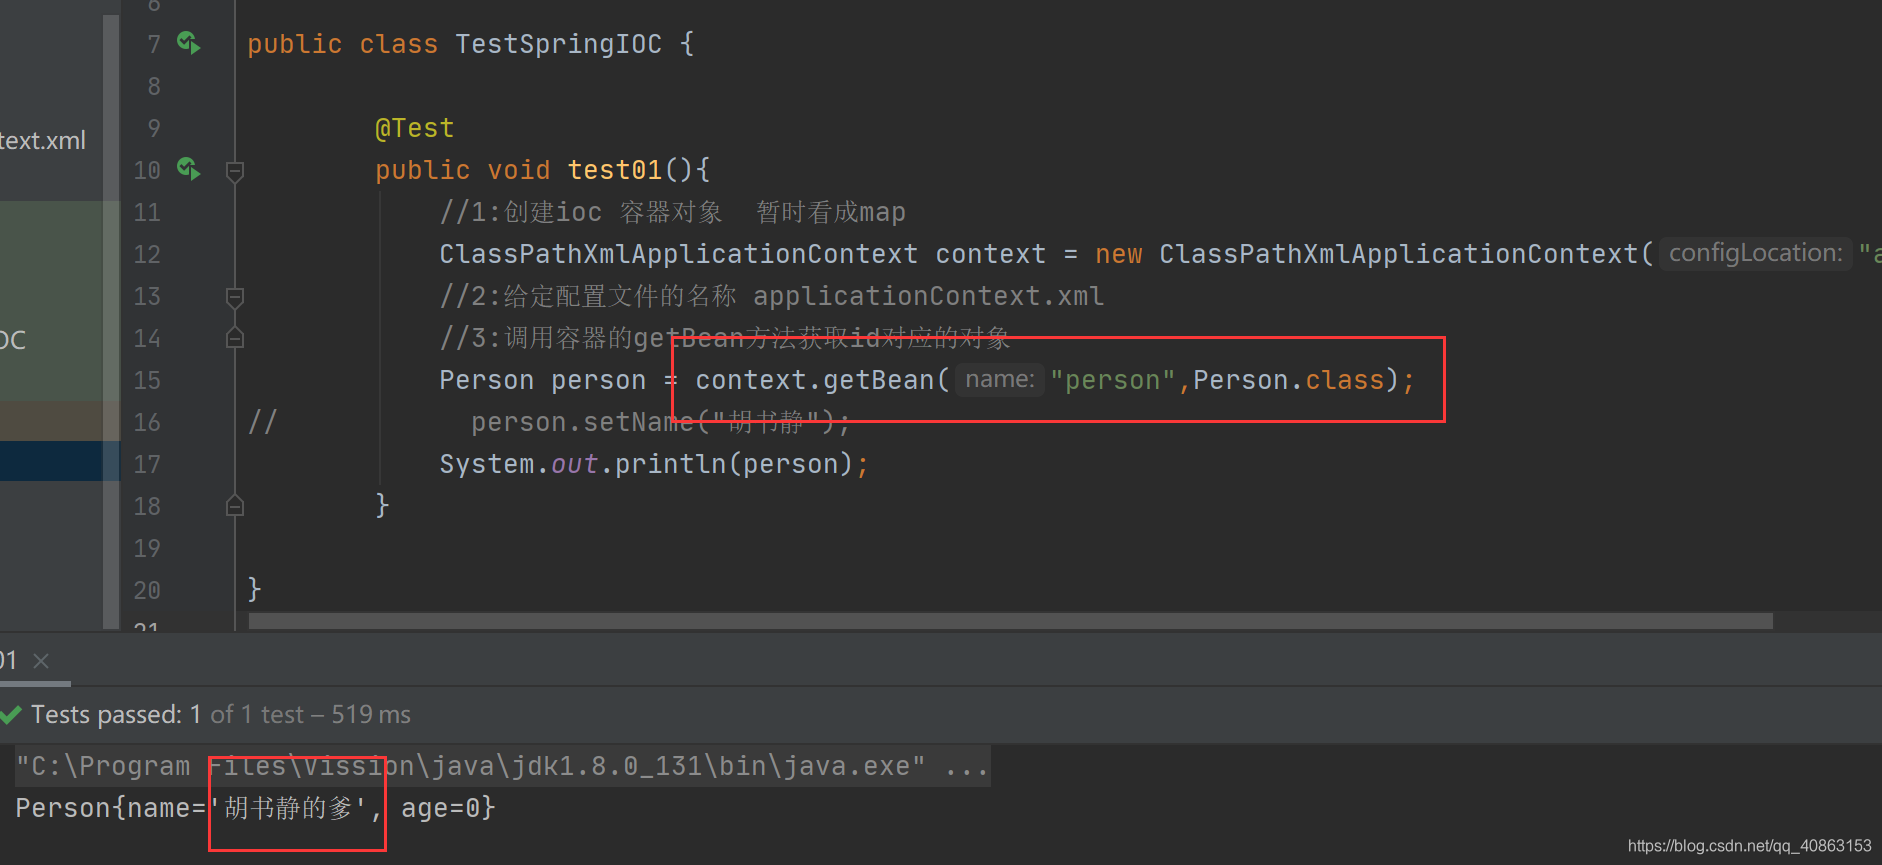Click the Person{name= output line in console
Viewport: 1882px width, 865px height.
(x=255, y=808)
